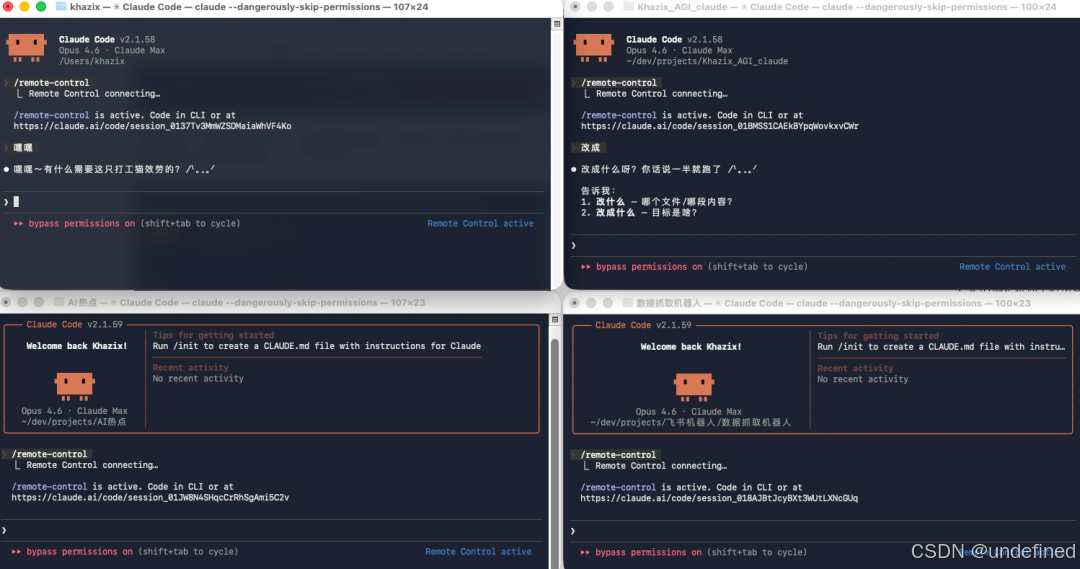Click the 数据抓取机器人 window title text
Viewport: 1080px width, 569px height.
tap(833, 303)
